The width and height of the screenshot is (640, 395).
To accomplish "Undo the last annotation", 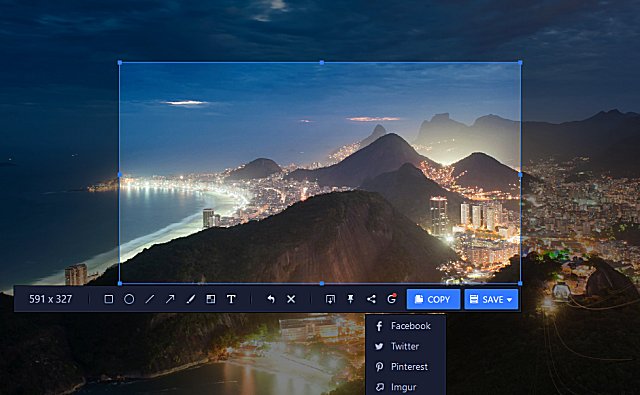I will [271, 299].
